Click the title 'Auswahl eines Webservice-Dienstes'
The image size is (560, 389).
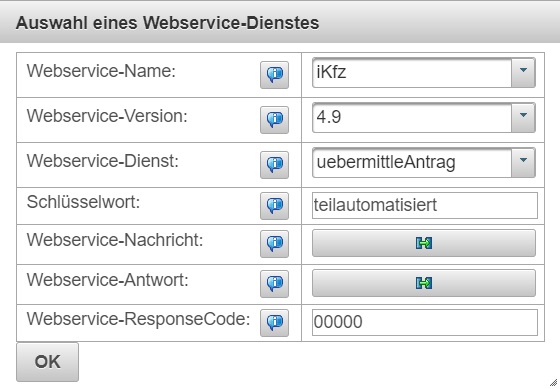coord(168,23)
